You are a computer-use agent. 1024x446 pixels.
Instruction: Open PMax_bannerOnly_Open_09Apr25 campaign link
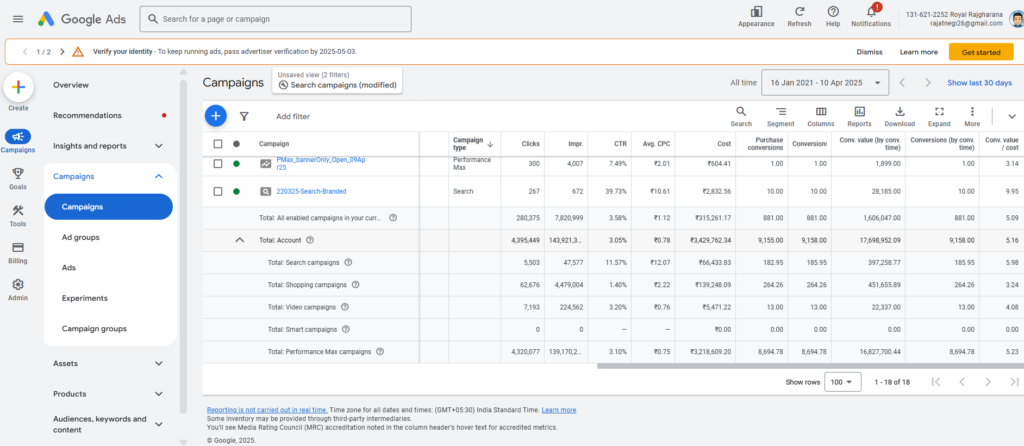pyautogui.click(x=321, y=163)
